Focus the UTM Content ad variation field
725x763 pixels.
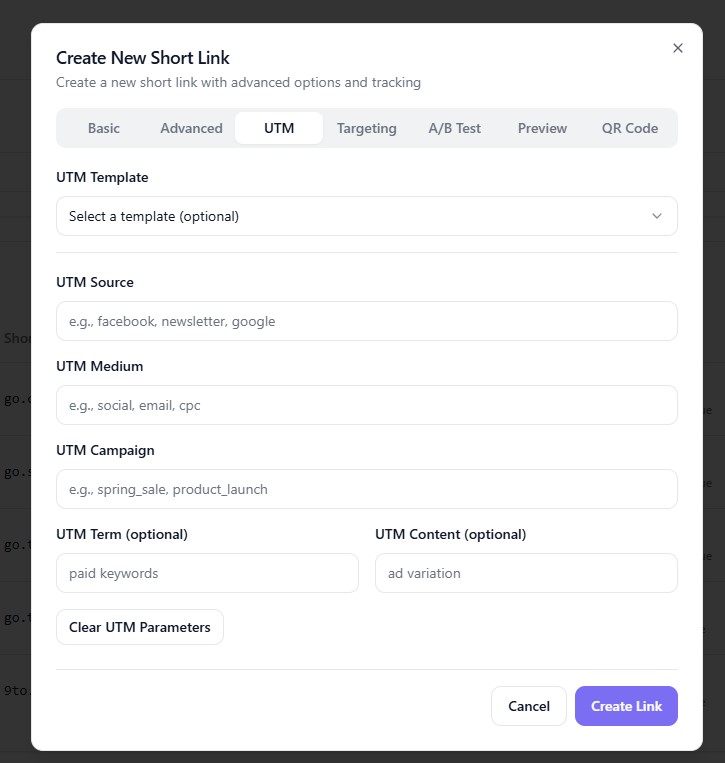pyautogui.click(x=526, y=573)
